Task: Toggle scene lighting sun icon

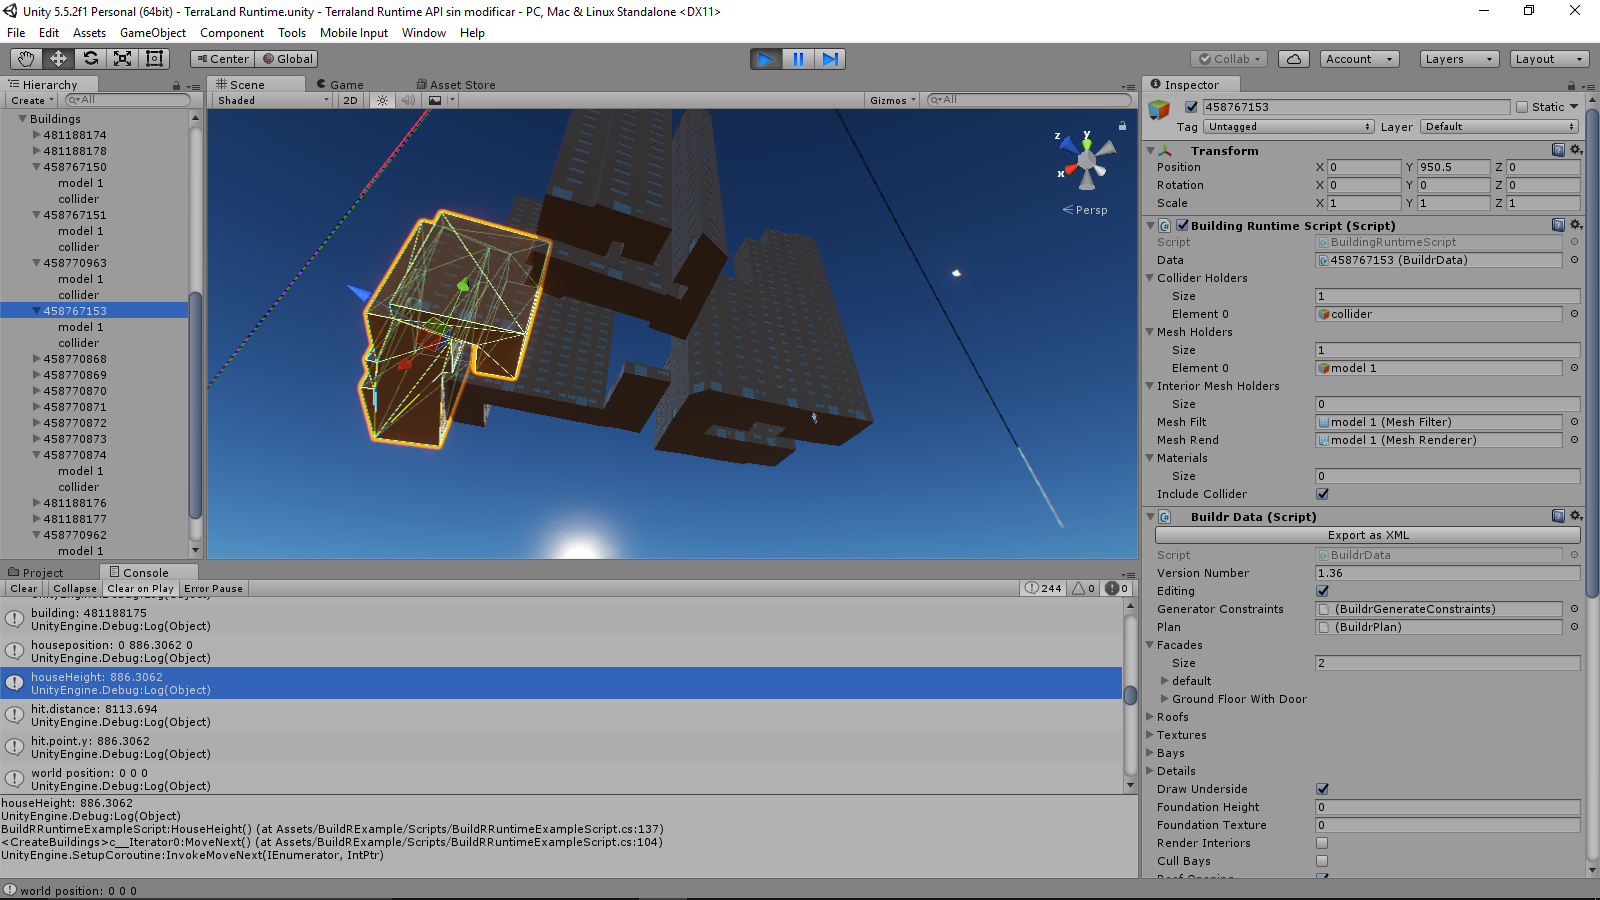Action: click(x=382, y=100)
